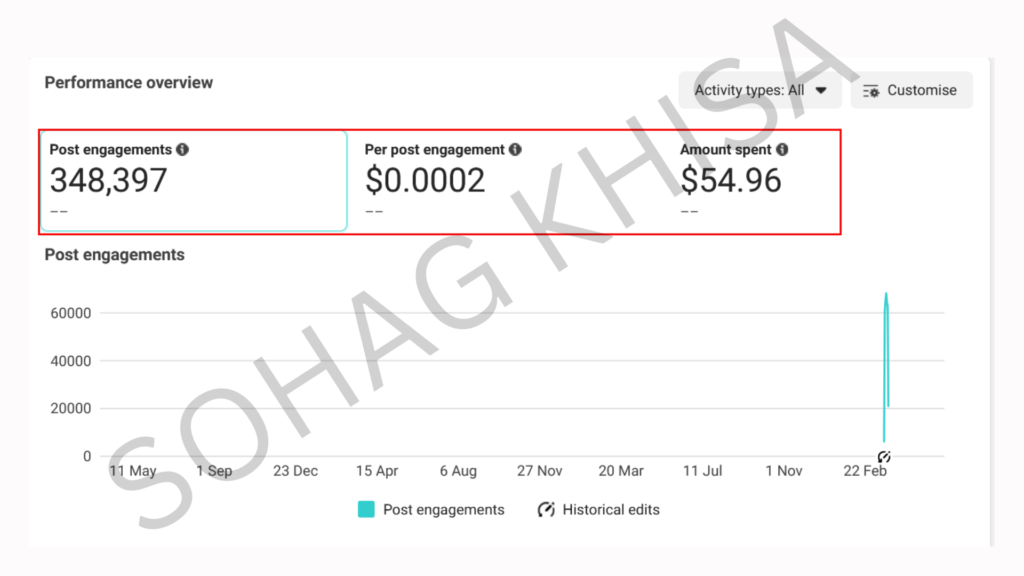Click the $54.96 amount spent value

[x=731, y=180]
